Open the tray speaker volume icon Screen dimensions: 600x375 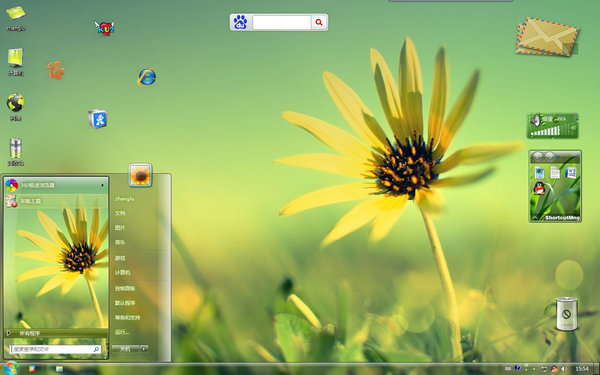coord(564,369)
